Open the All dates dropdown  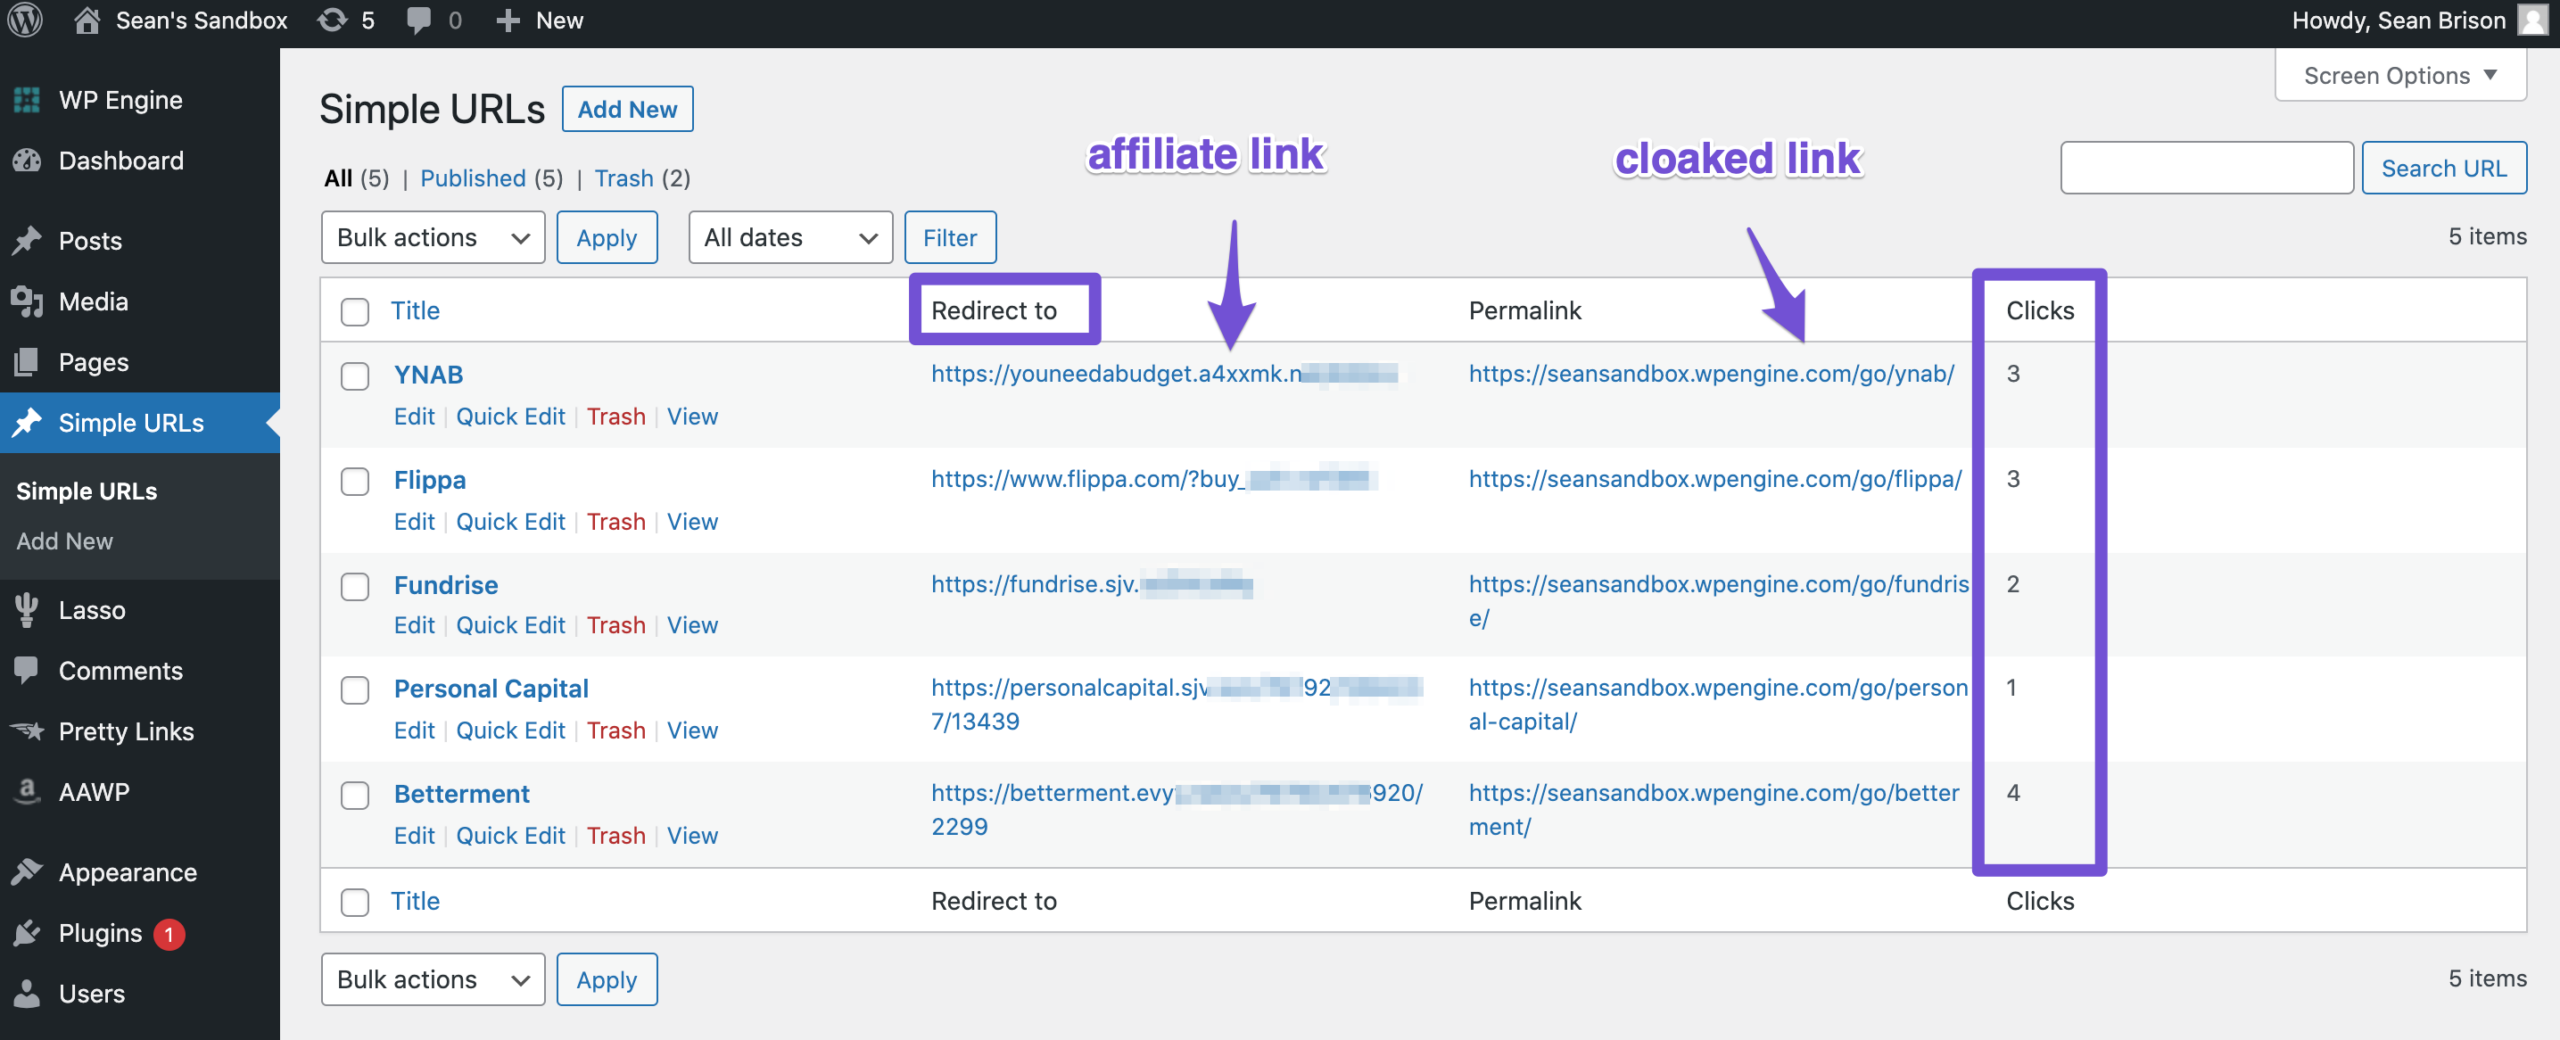(790, 237)
